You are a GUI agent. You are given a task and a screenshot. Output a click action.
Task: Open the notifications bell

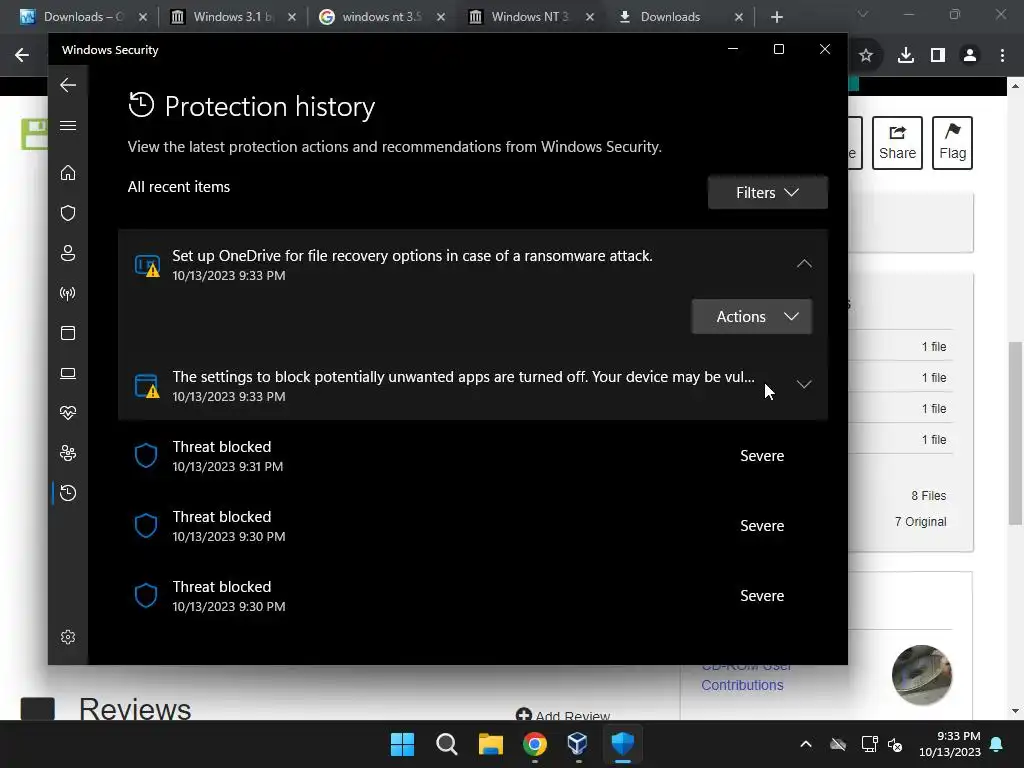click(997, 744)
